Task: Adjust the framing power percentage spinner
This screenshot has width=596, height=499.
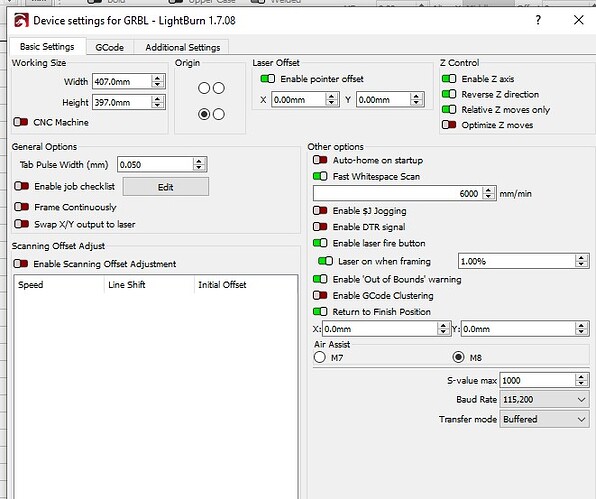Action: 581,261
